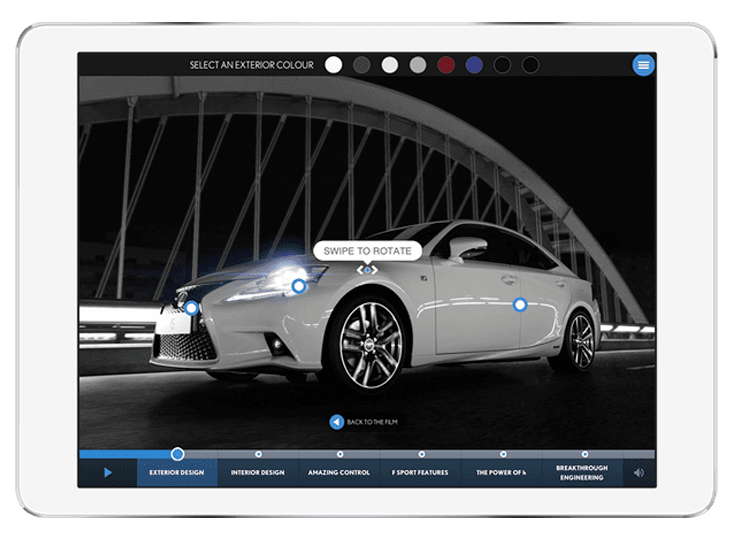Tap the front grille hotspot marker

(x=191, y=308)
